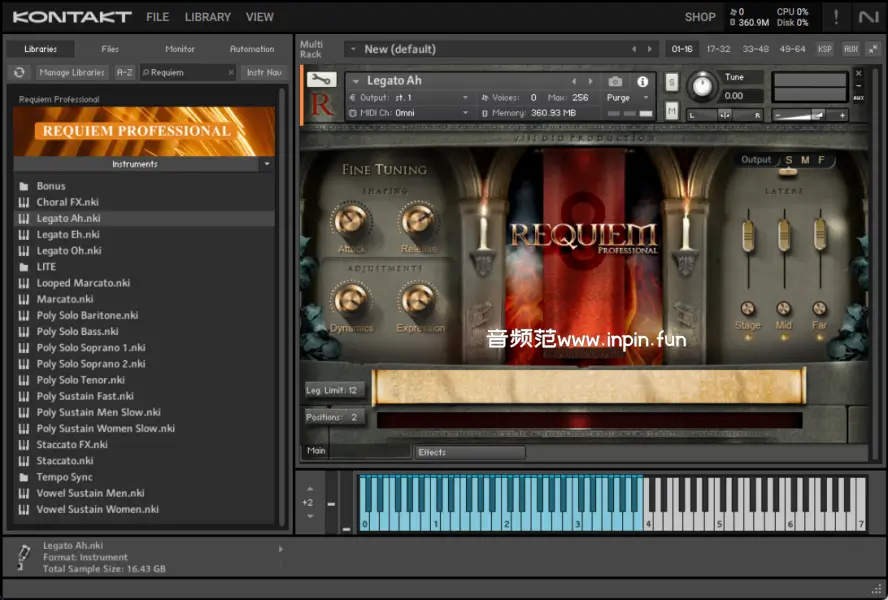The image size is (888, 600).
Task: Open the Effects tab of the instrument
Action: (469, 452)
